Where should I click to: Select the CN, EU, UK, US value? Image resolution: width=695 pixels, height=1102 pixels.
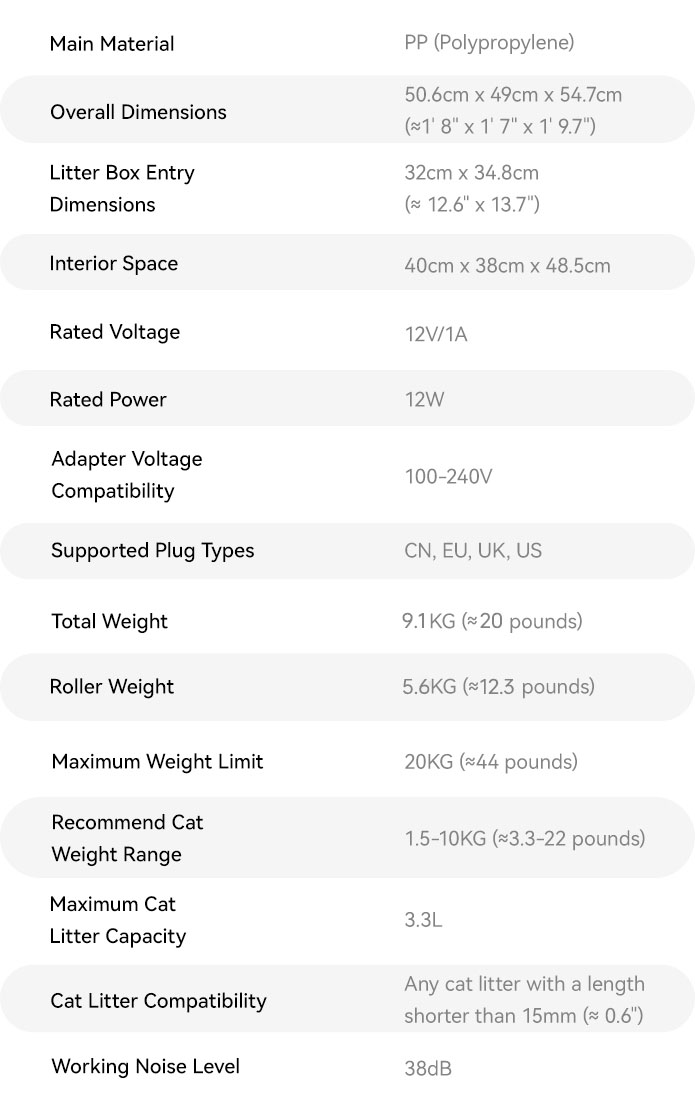(x=473, y=550)
